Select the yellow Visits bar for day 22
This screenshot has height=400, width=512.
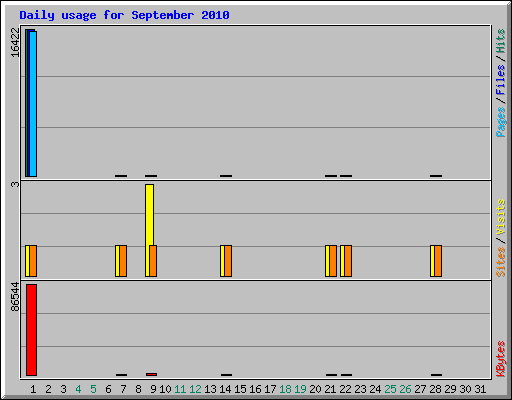click(x=342, y=261)
